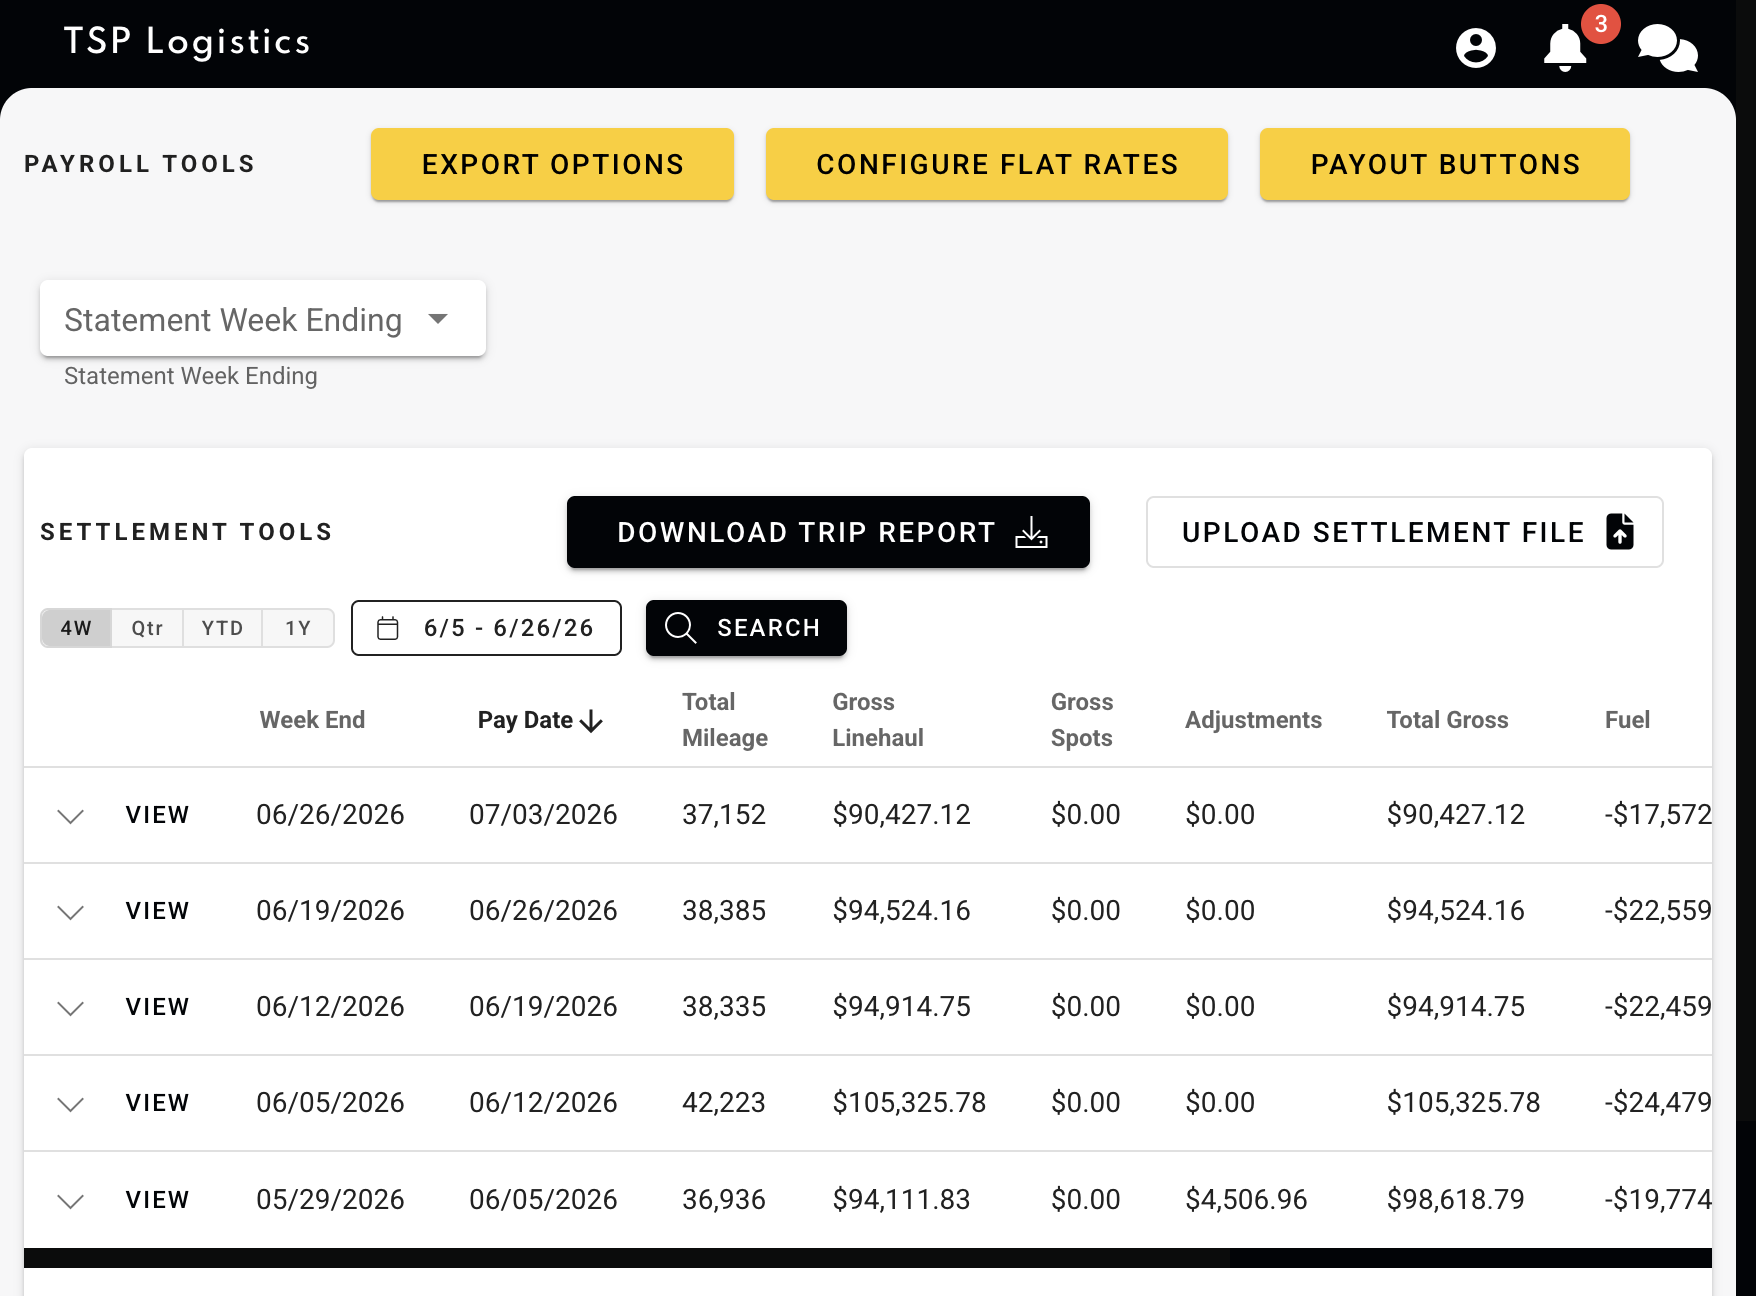View settlement for week ending 06/12/2026

157,1007
